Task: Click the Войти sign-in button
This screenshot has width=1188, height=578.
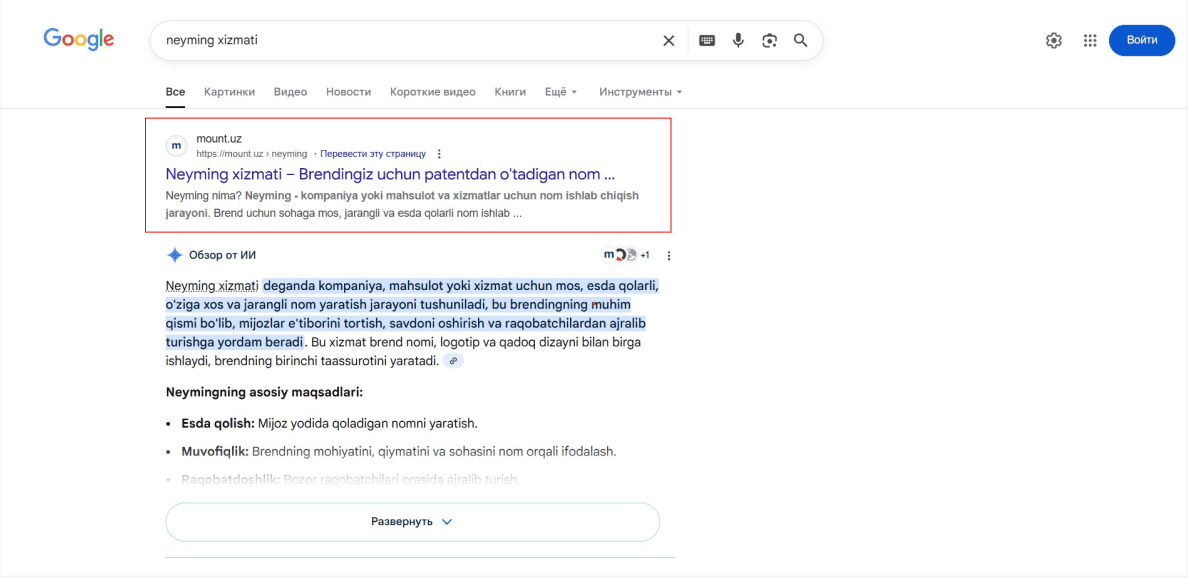Action: (1142, 40)
